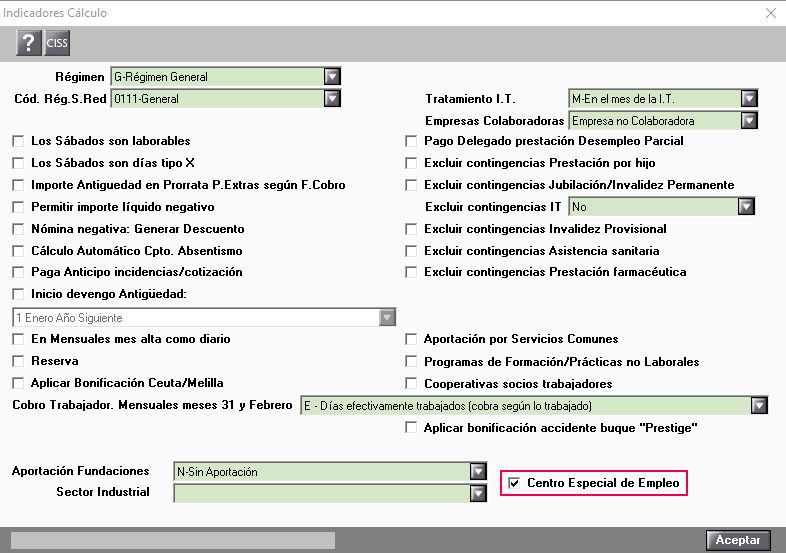Check Los Sábados son días tipo X

[19, 163]
